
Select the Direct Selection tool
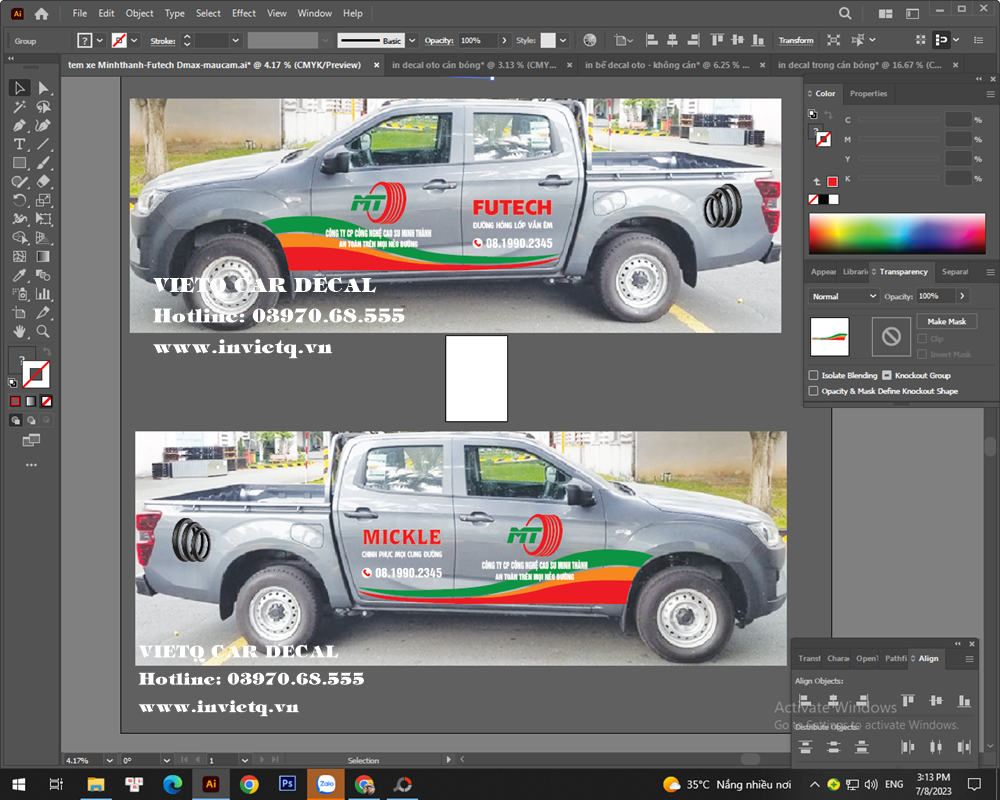[x=43, y=88]
